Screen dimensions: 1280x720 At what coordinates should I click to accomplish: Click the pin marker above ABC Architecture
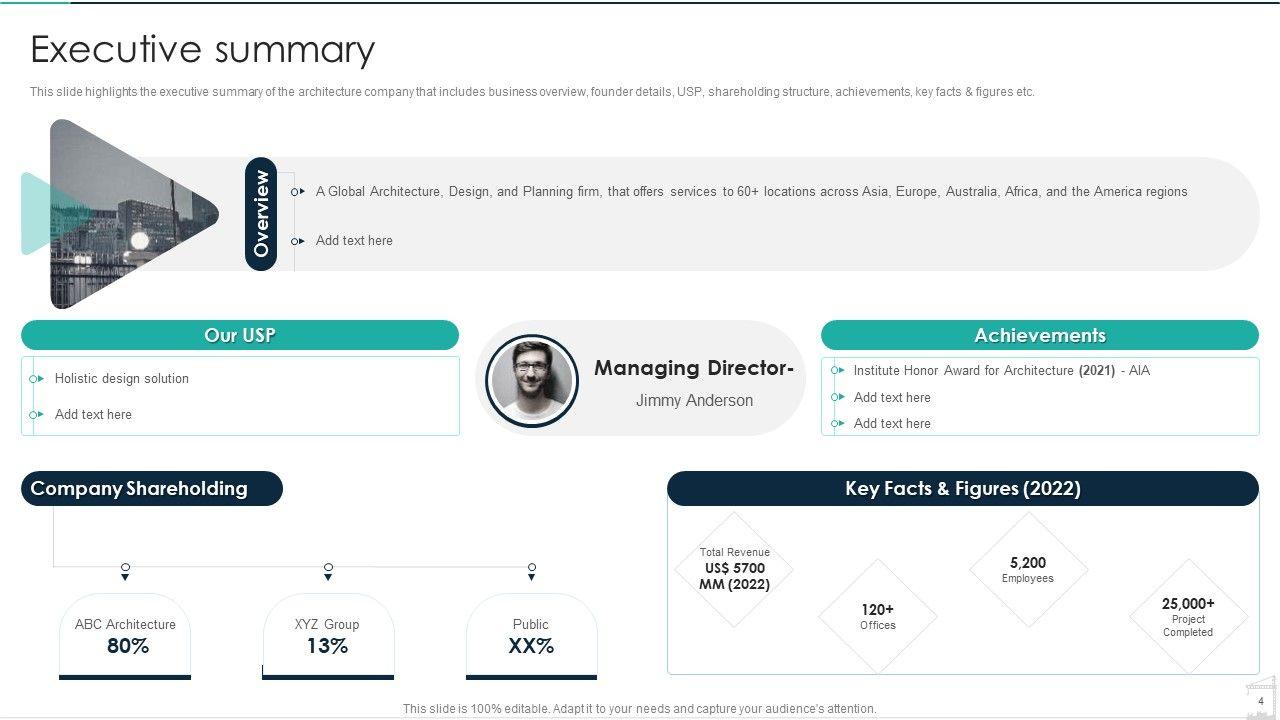click(x=125, y=571)
